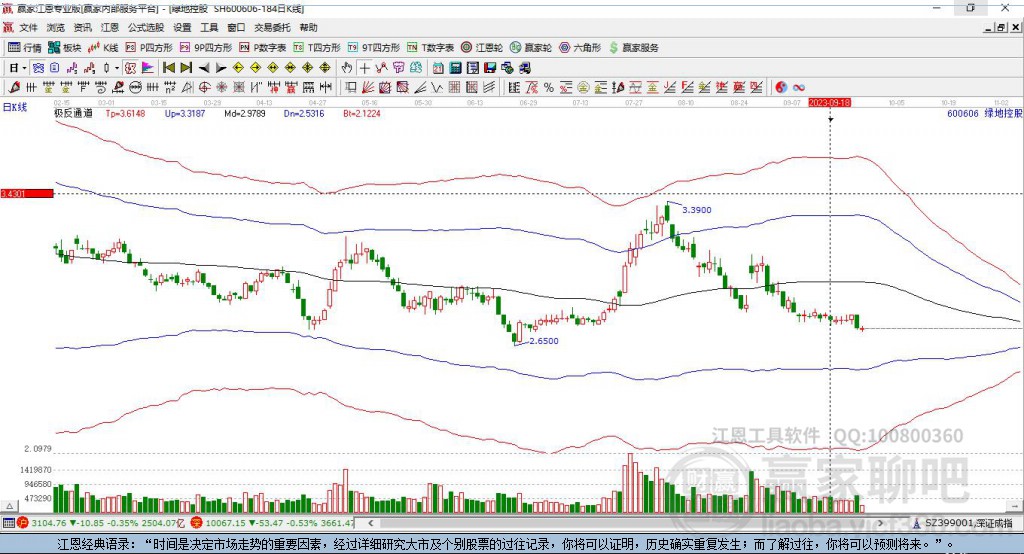The width and height of the screenshot is (1024, 554).
Task: Open the P四方形 tool
Action: pos(149,48)
